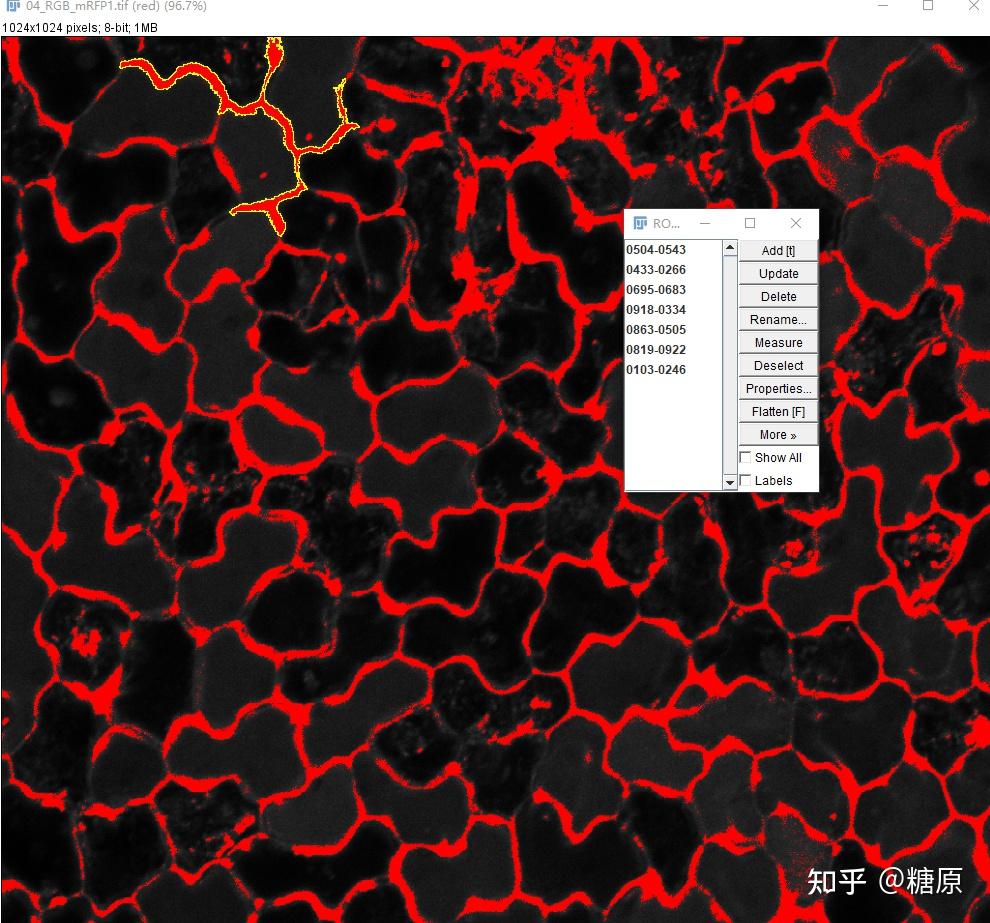Select ROI 0103-0246 in the list
The width and height of the screenshot is (990, 923).
pyautogui.click(x=655, y=369)
